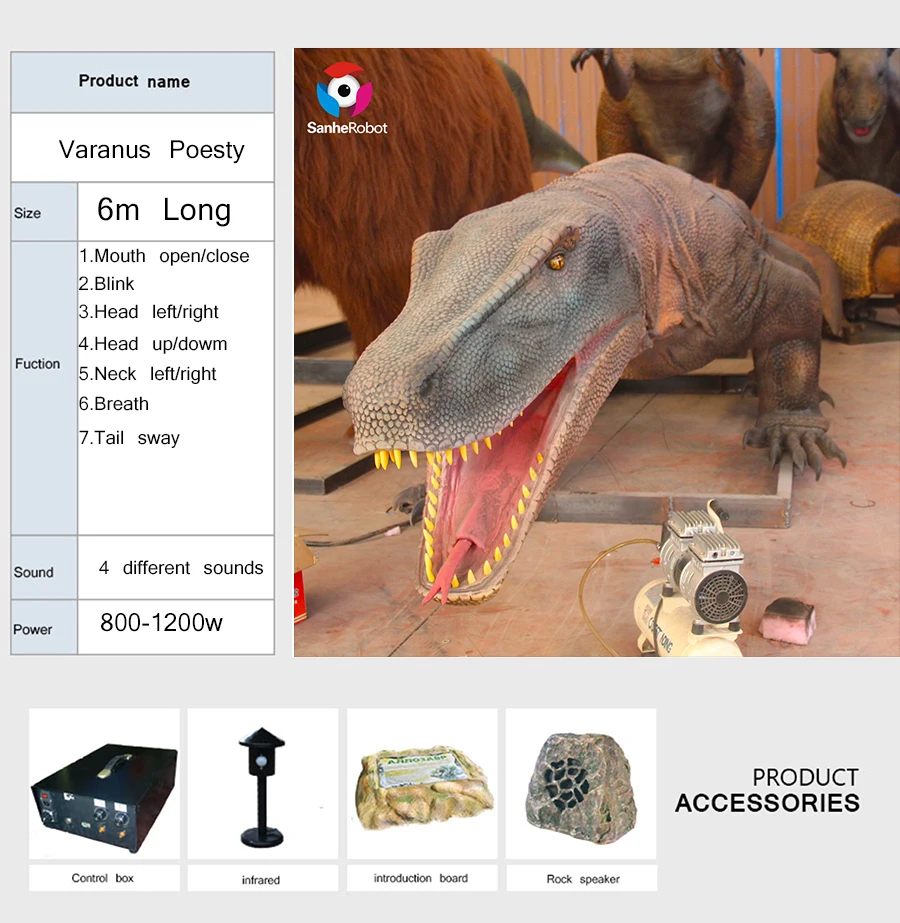The image size is (900, 923).
Task: Click the Control box accessory image
Action: click(x=104, y=784)
